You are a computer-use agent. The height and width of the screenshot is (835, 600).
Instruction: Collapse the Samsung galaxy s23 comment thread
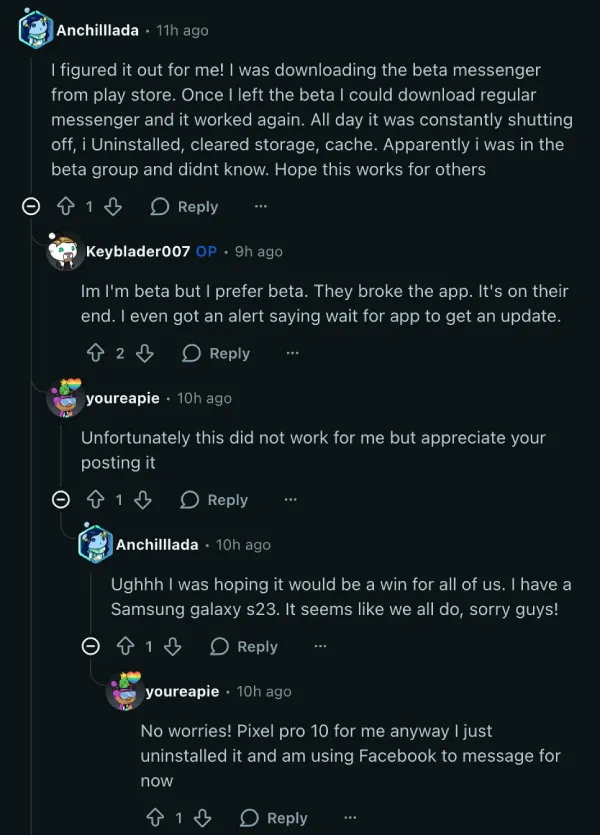click(90, 646)
